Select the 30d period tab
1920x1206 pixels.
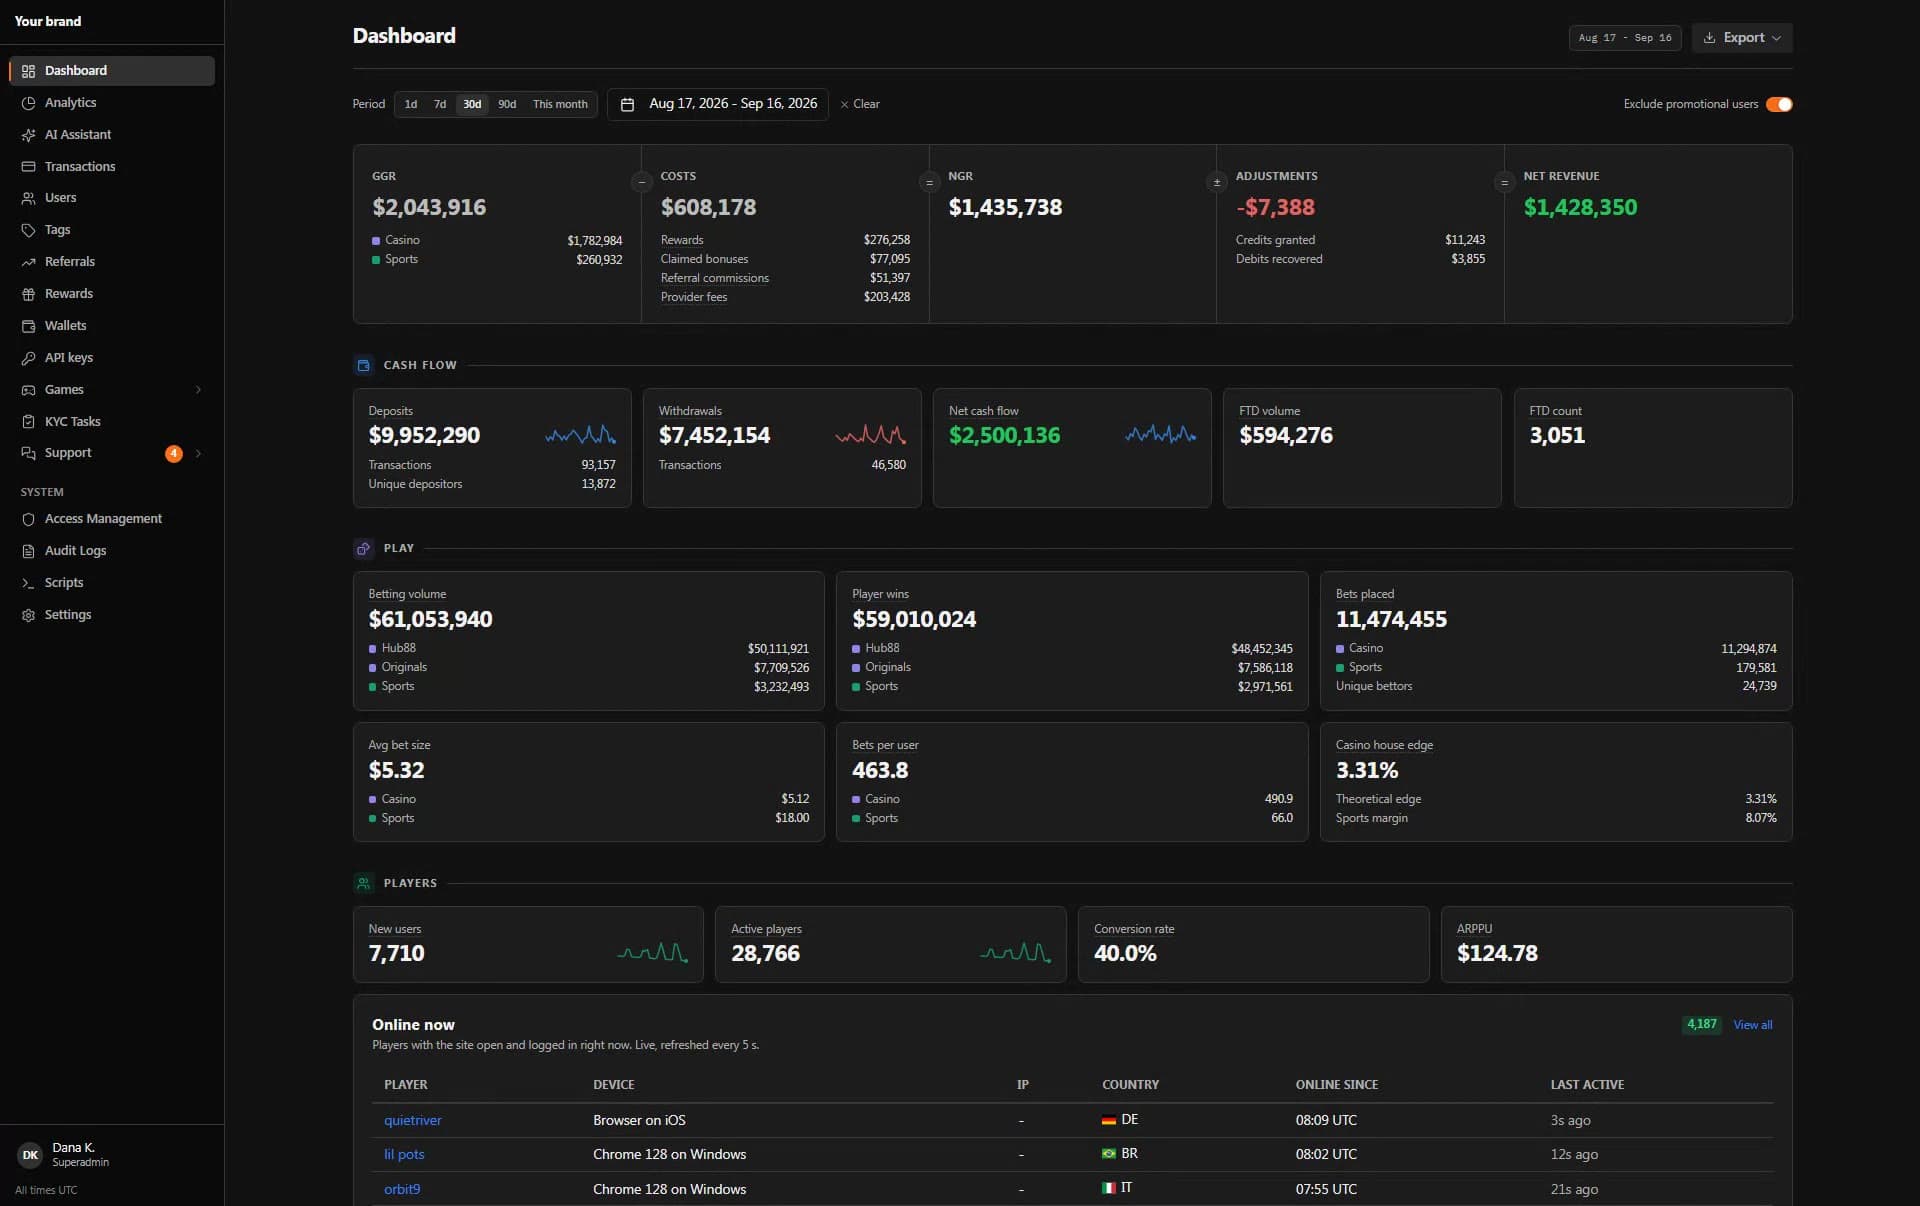[x=472, y=104]
